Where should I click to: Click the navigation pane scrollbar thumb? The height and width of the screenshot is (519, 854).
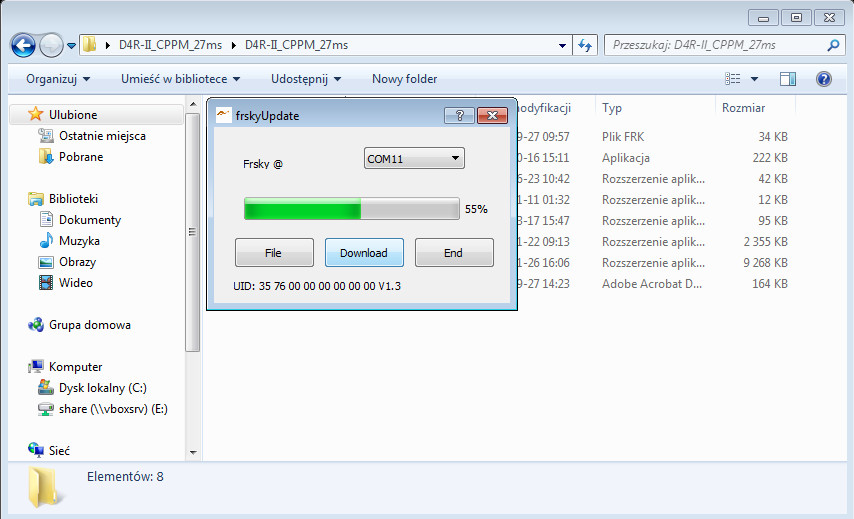click(x=193, y=232)
